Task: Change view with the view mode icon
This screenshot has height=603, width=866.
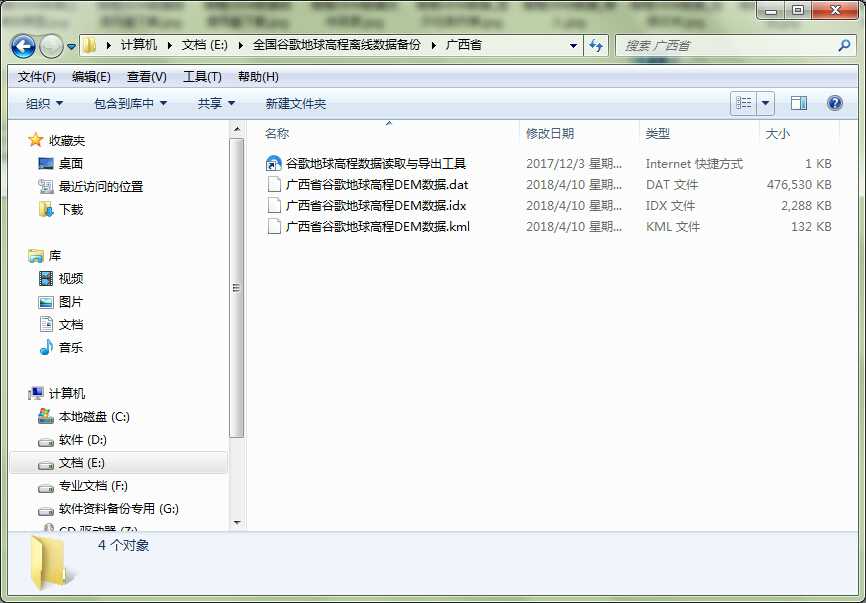Action: click(x=743, y=103)
